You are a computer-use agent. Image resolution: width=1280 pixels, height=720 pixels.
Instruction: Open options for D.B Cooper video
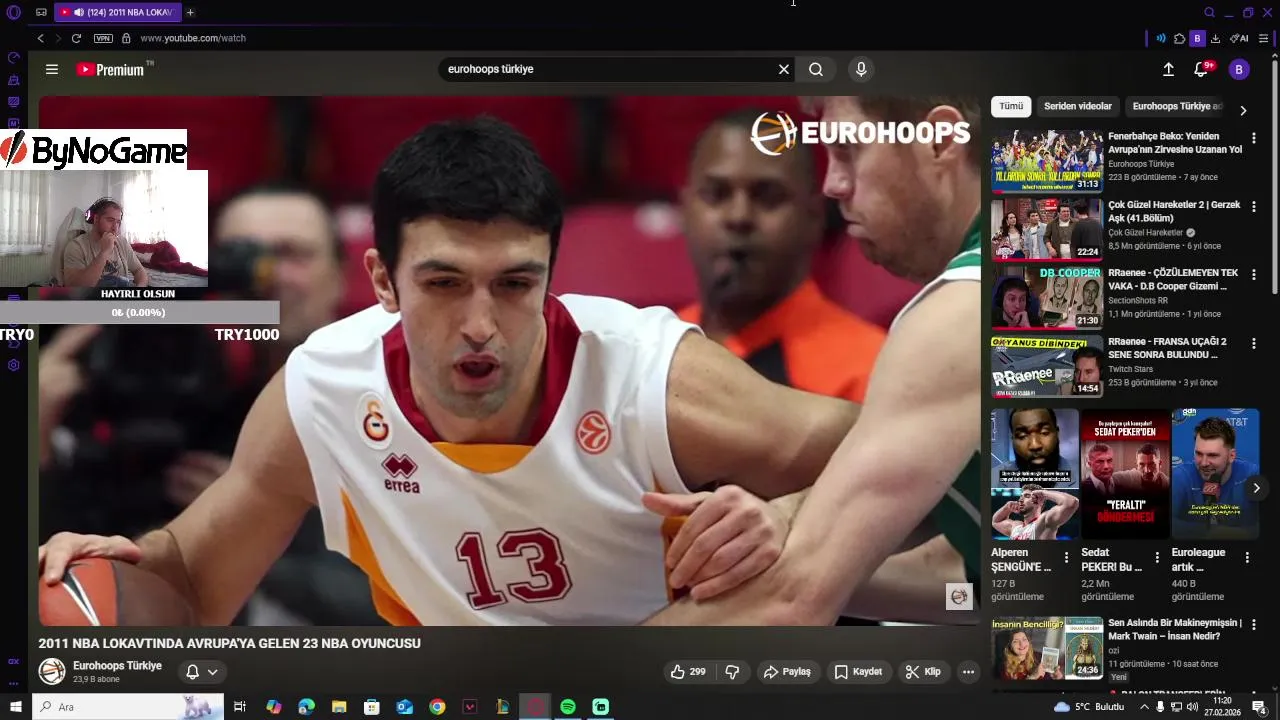(1253, 275)
